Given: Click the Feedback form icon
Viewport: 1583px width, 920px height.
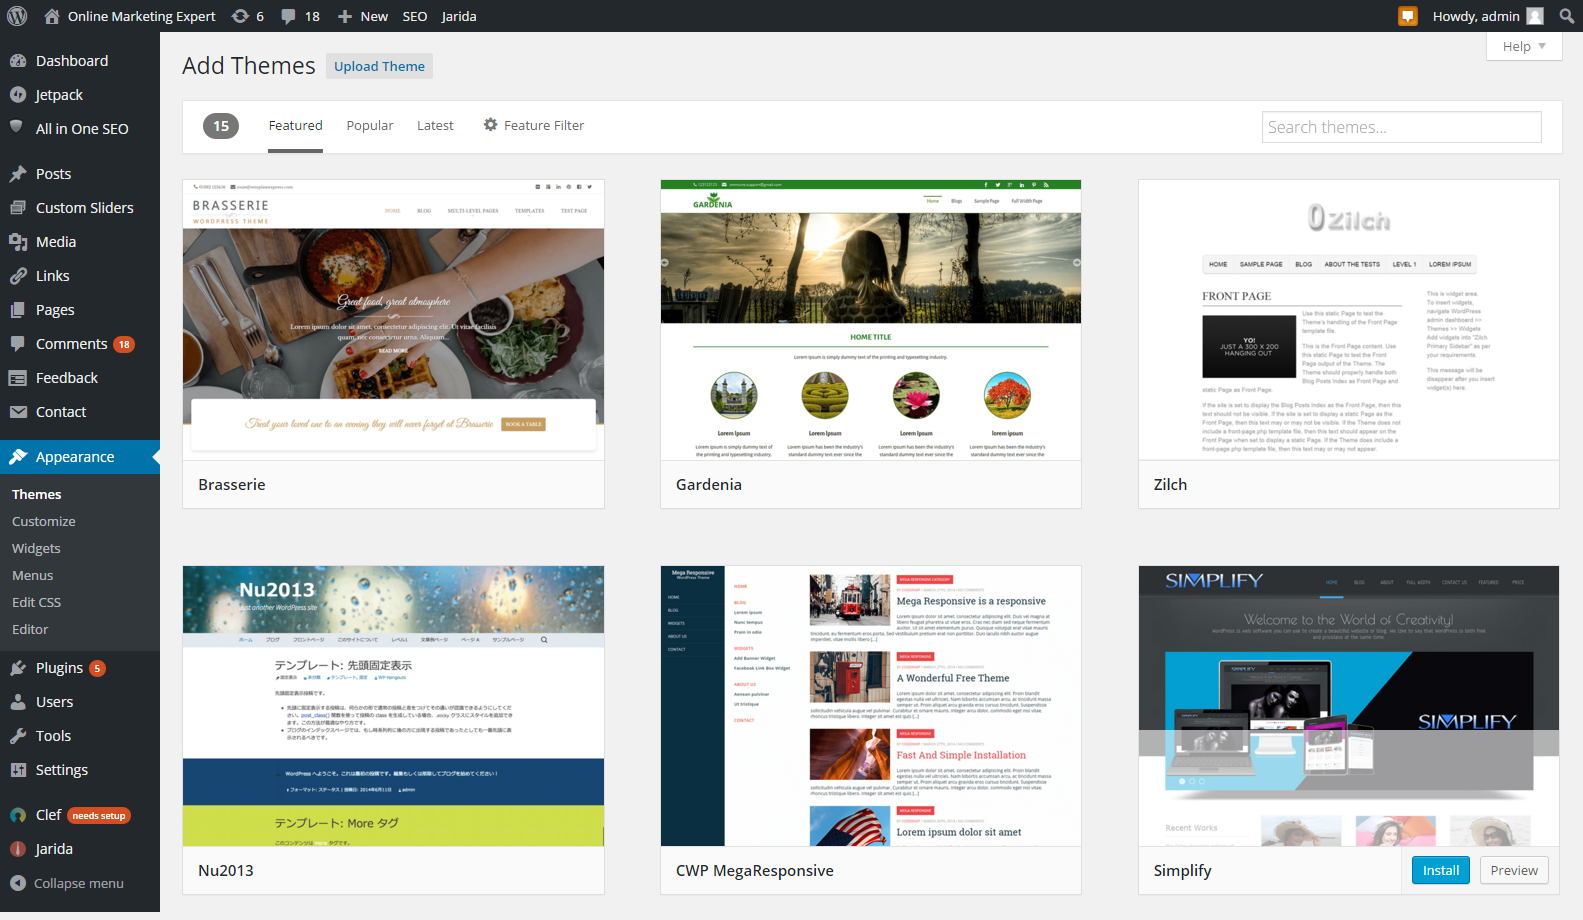Looking at the screenshot, I should (18, 378).
